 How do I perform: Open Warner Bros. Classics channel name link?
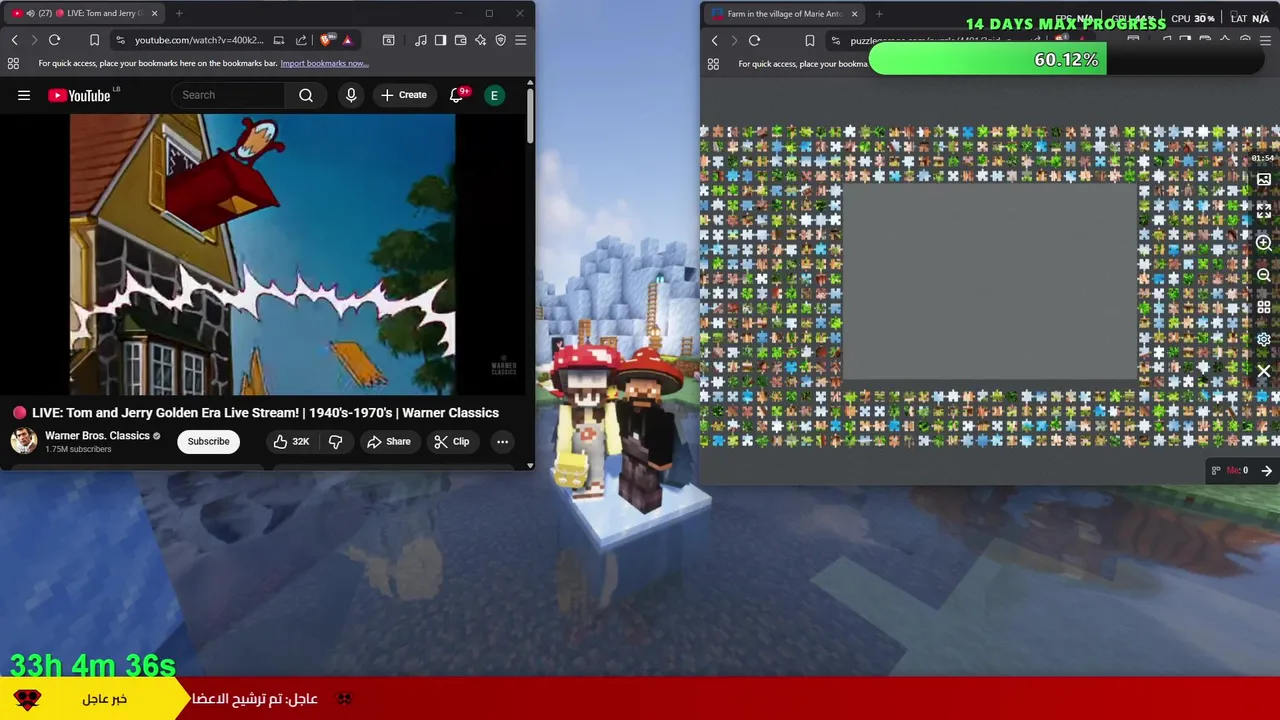tap(97, 436)
